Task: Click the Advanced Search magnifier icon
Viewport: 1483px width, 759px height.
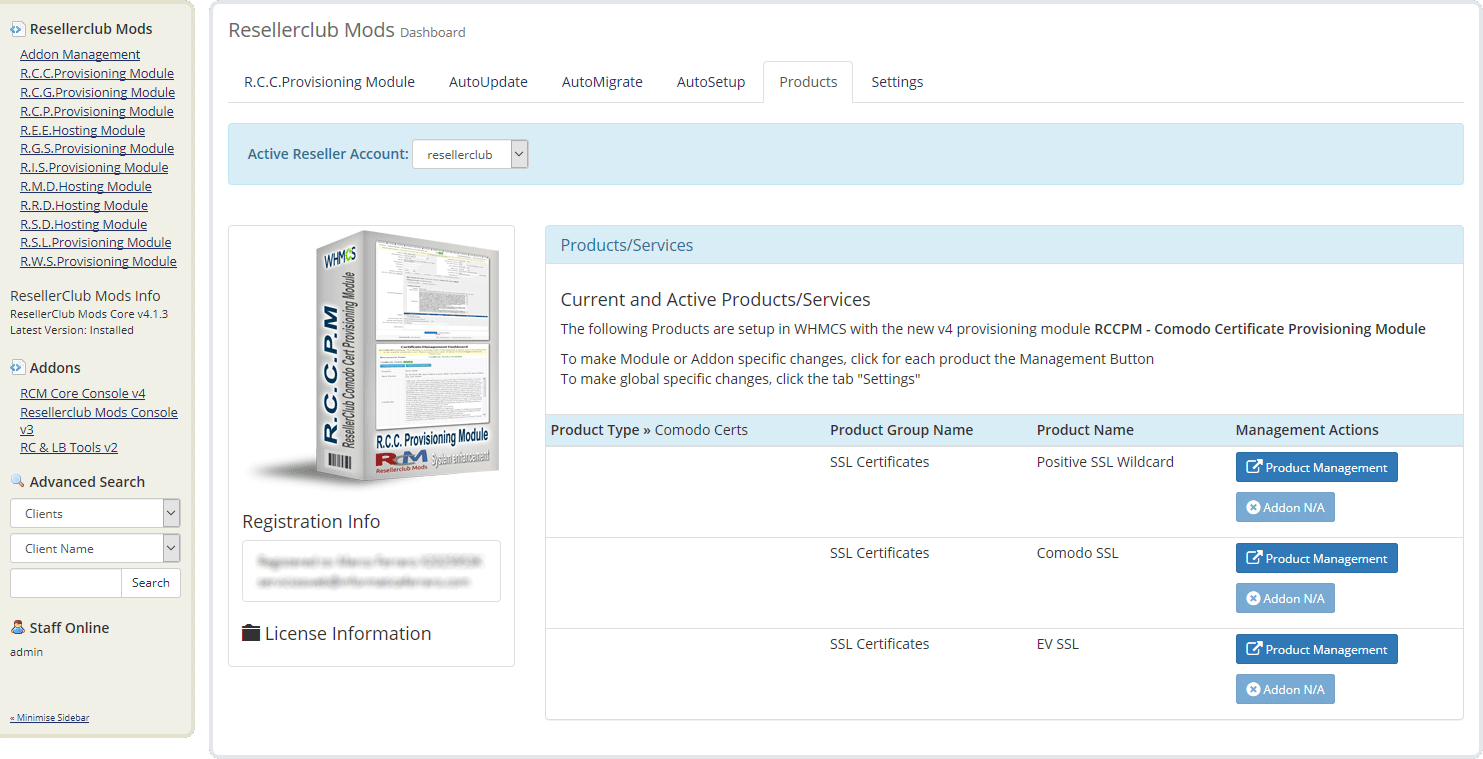Action: coord(17,481)
